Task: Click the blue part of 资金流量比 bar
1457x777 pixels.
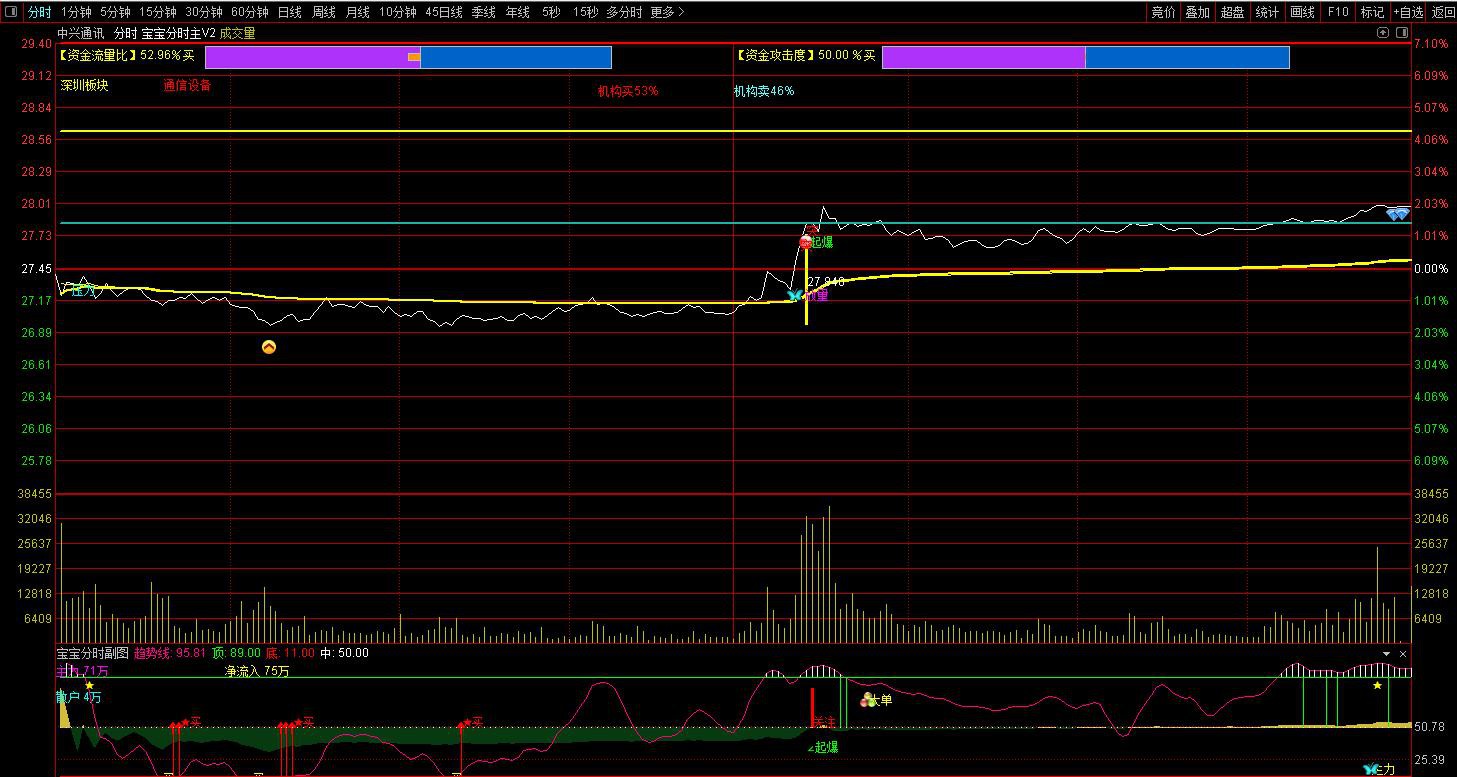Action: (x=516, y=57)
